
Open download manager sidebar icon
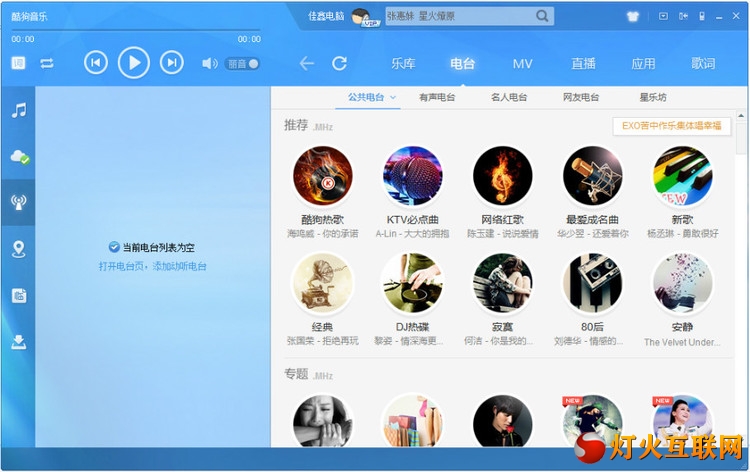point(19,341)
